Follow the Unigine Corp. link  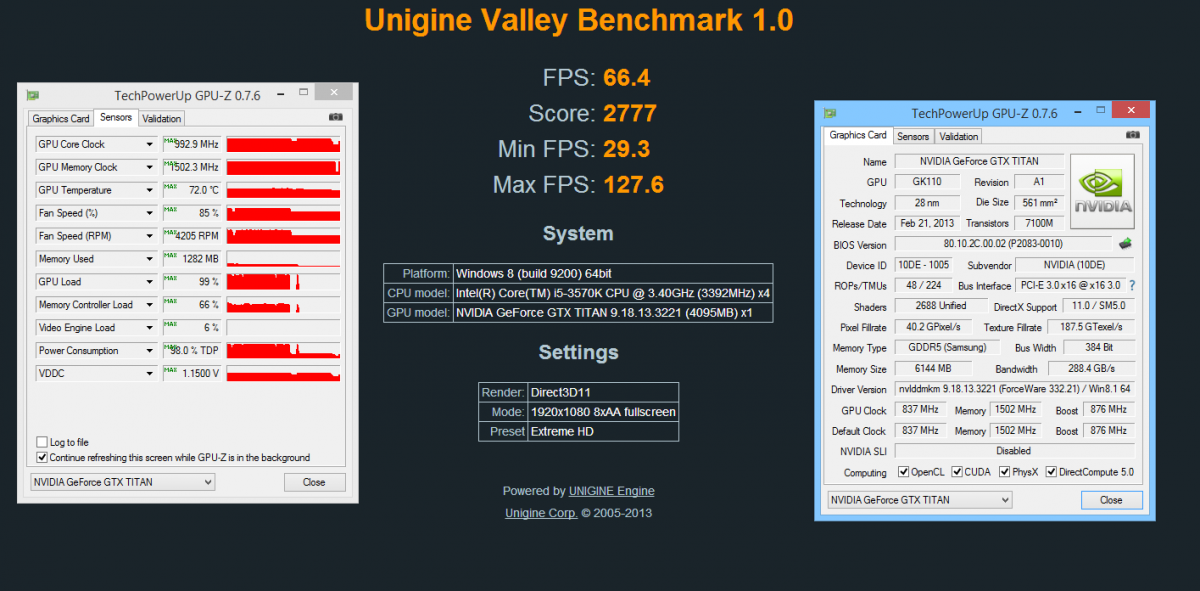[x=541, y=513]
